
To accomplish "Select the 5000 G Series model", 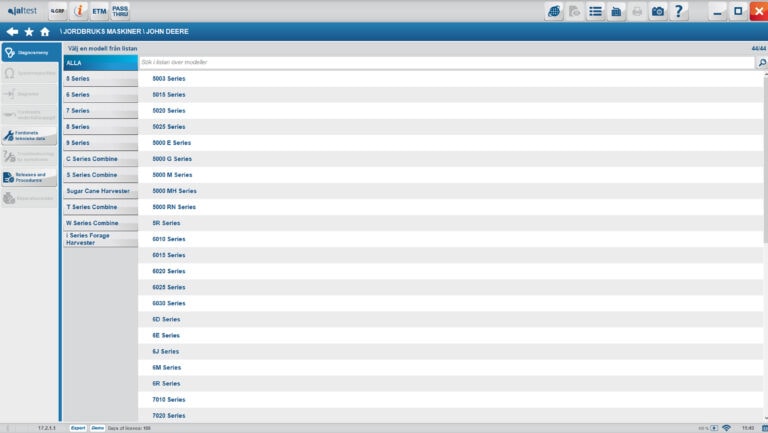I will pos(451,159).
